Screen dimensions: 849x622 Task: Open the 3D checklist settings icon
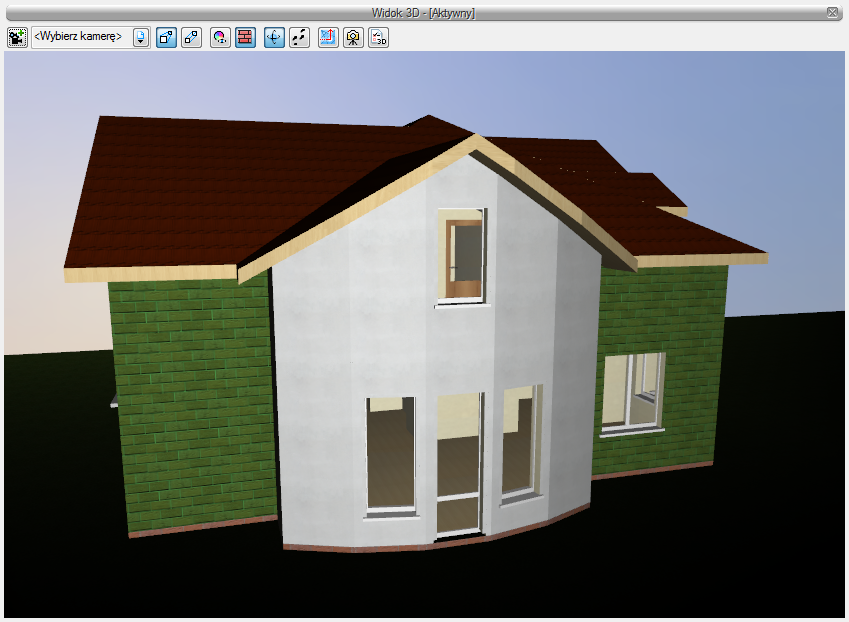point(378,37)
